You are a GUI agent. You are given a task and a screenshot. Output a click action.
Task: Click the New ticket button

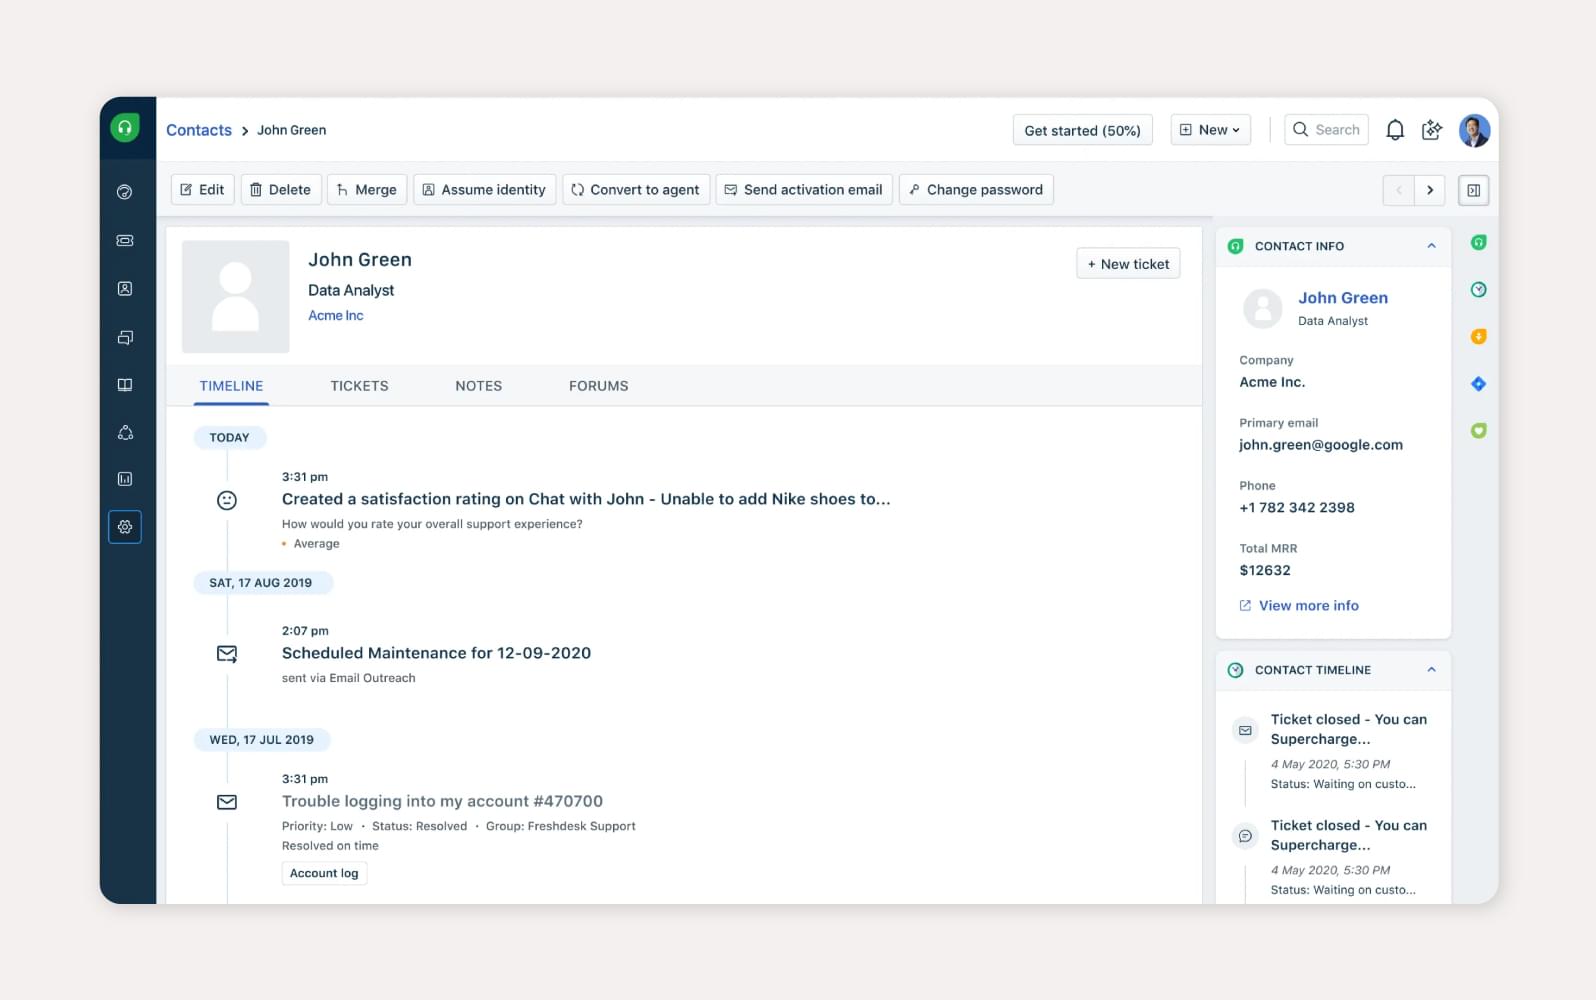1128,264
